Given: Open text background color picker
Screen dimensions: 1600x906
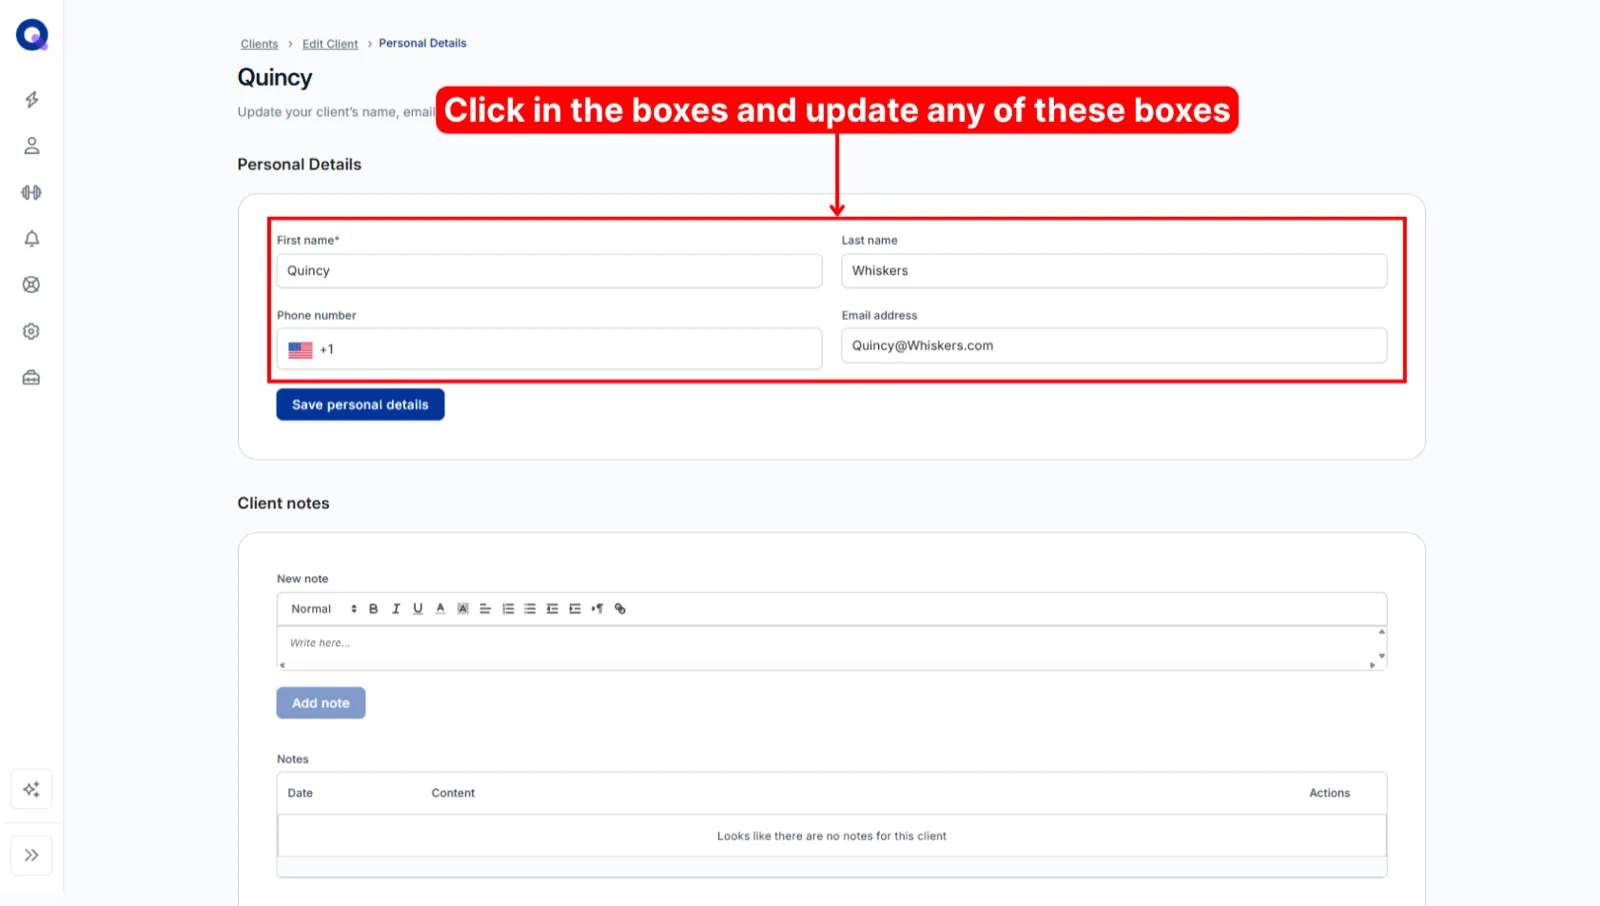Looking at the screenshot, I should pos(463,609).
